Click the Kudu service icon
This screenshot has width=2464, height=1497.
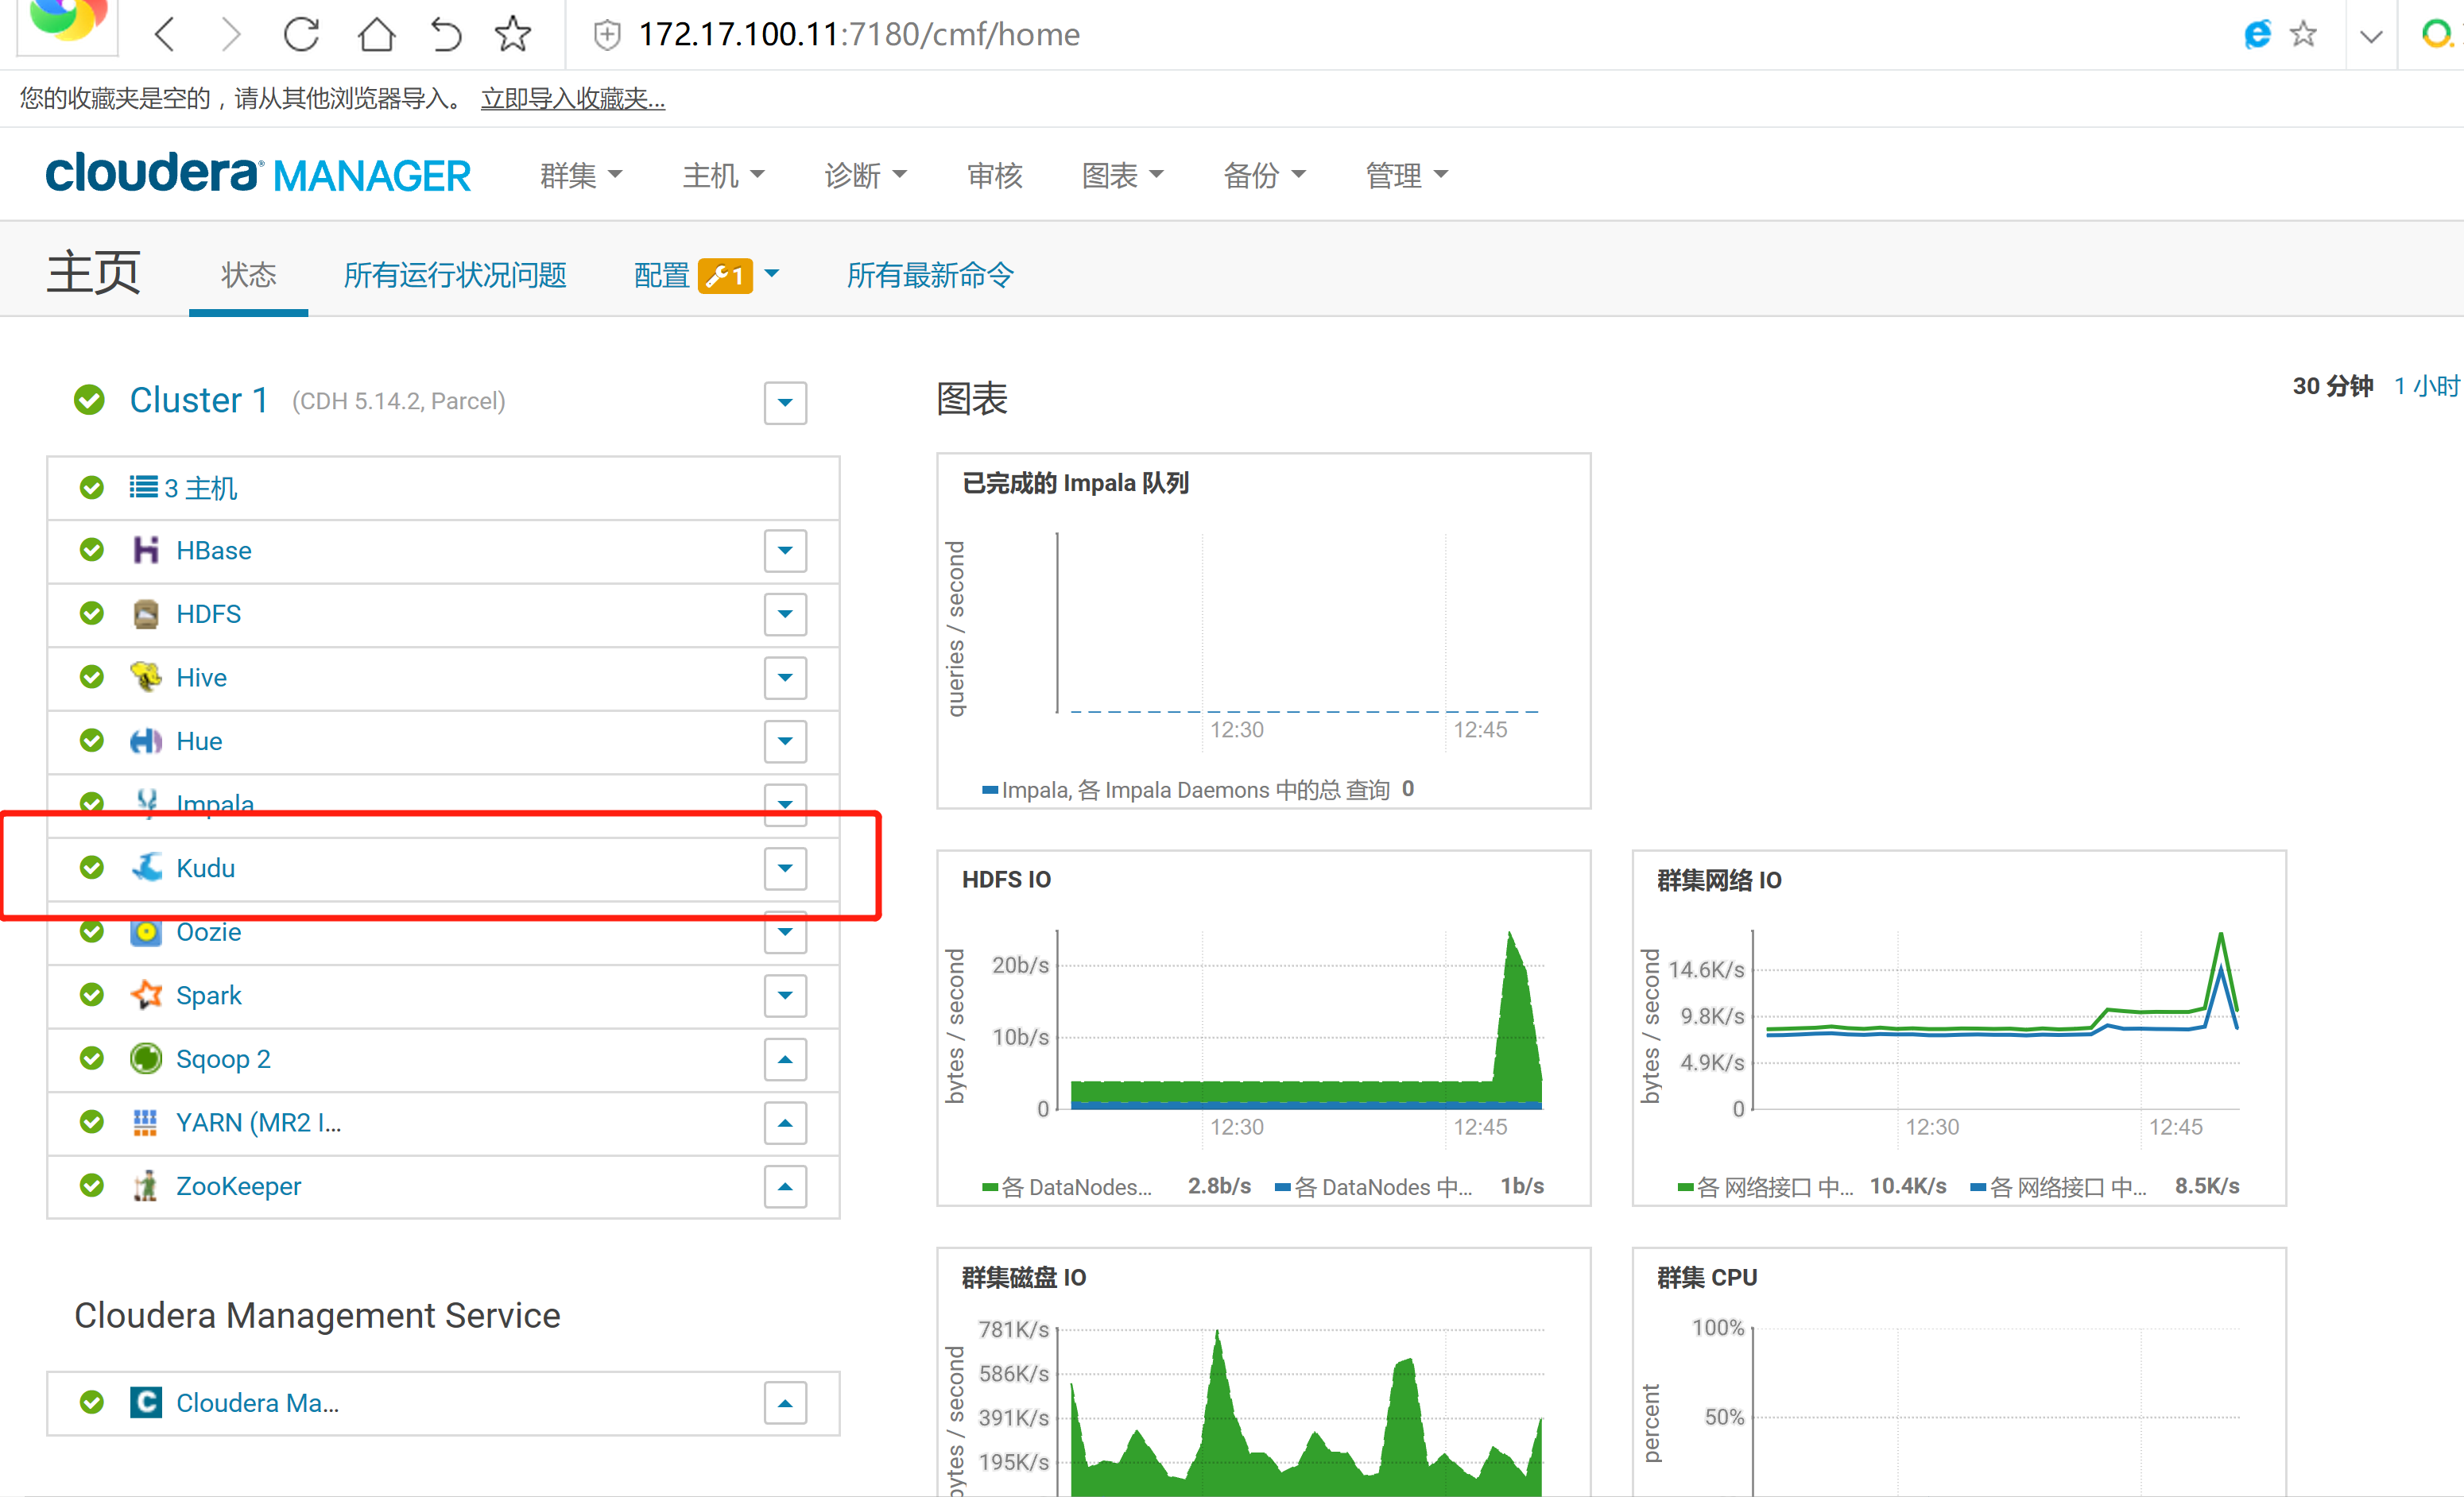coord(147,867)
